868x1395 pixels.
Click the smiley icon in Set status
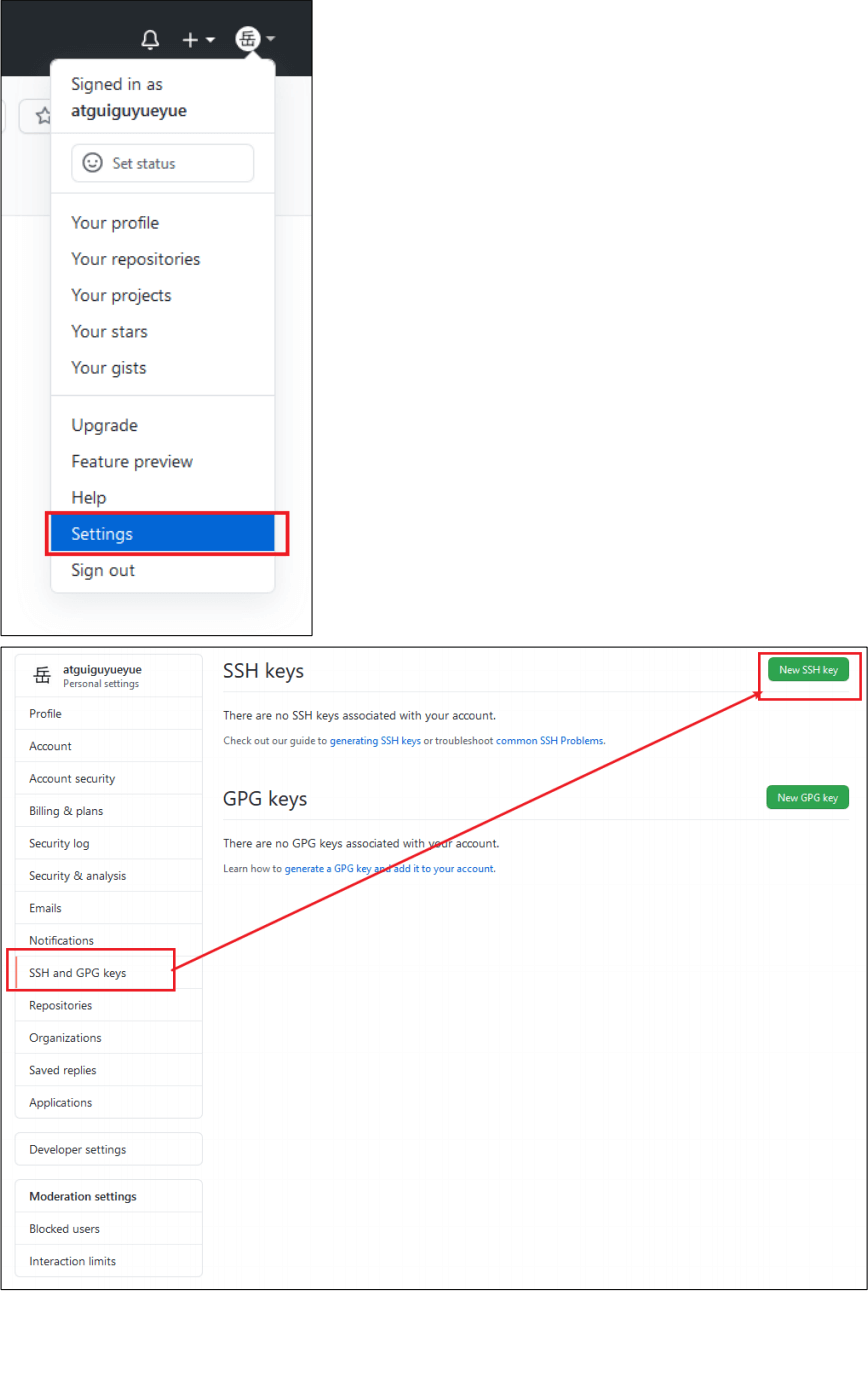pos(92,163)
